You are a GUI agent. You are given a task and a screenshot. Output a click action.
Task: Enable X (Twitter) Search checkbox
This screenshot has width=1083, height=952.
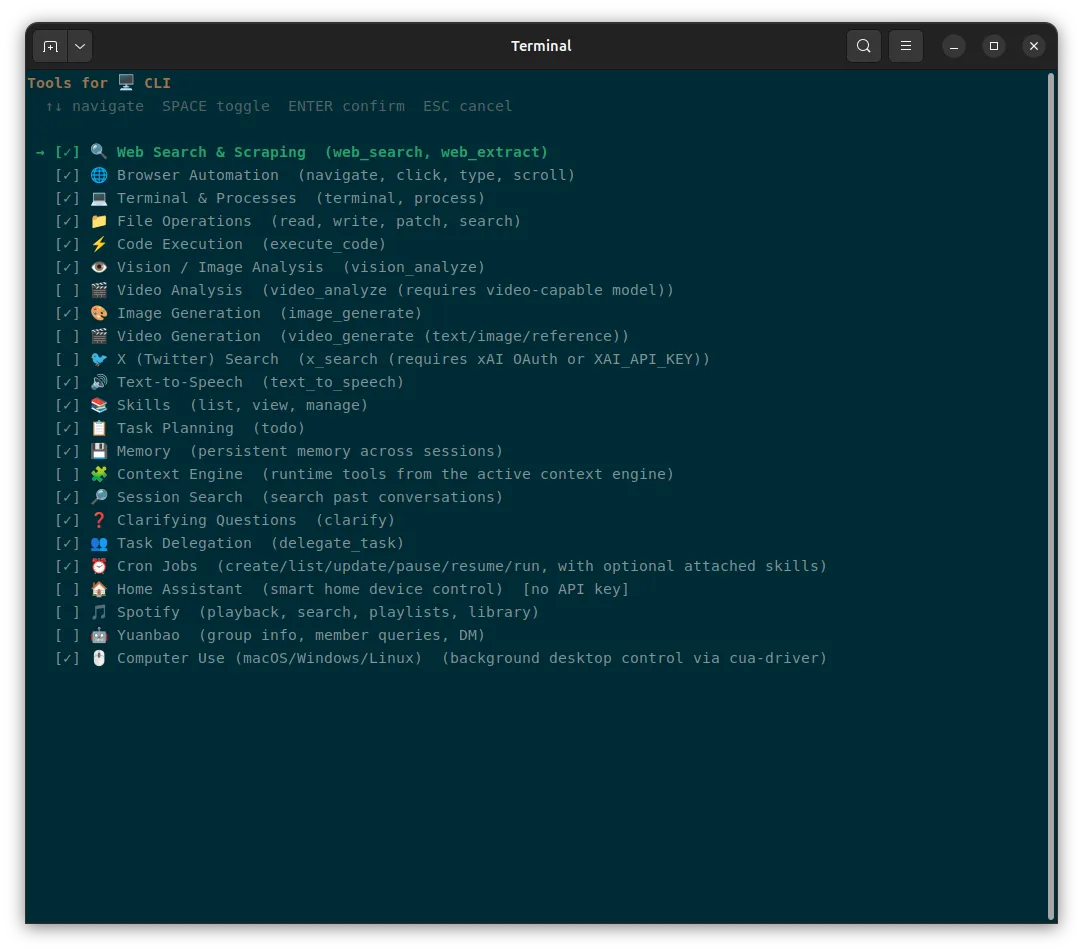coord(67,359)
